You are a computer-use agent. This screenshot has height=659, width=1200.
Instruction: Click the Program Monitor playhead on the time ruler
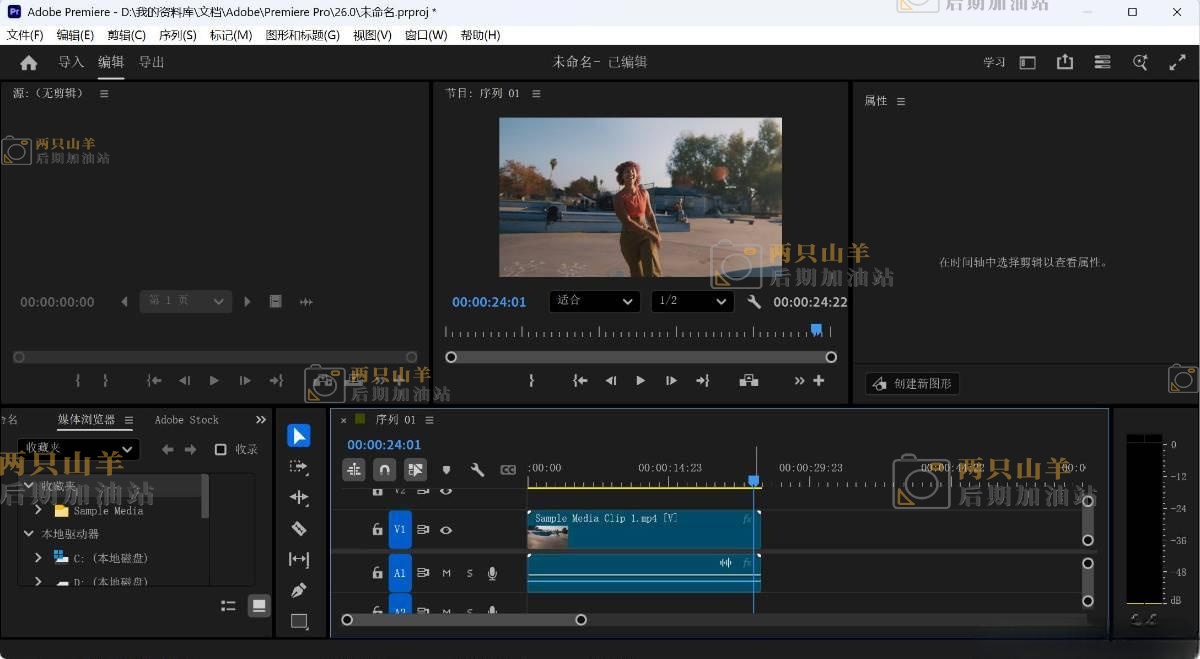(x=816, y=329)
